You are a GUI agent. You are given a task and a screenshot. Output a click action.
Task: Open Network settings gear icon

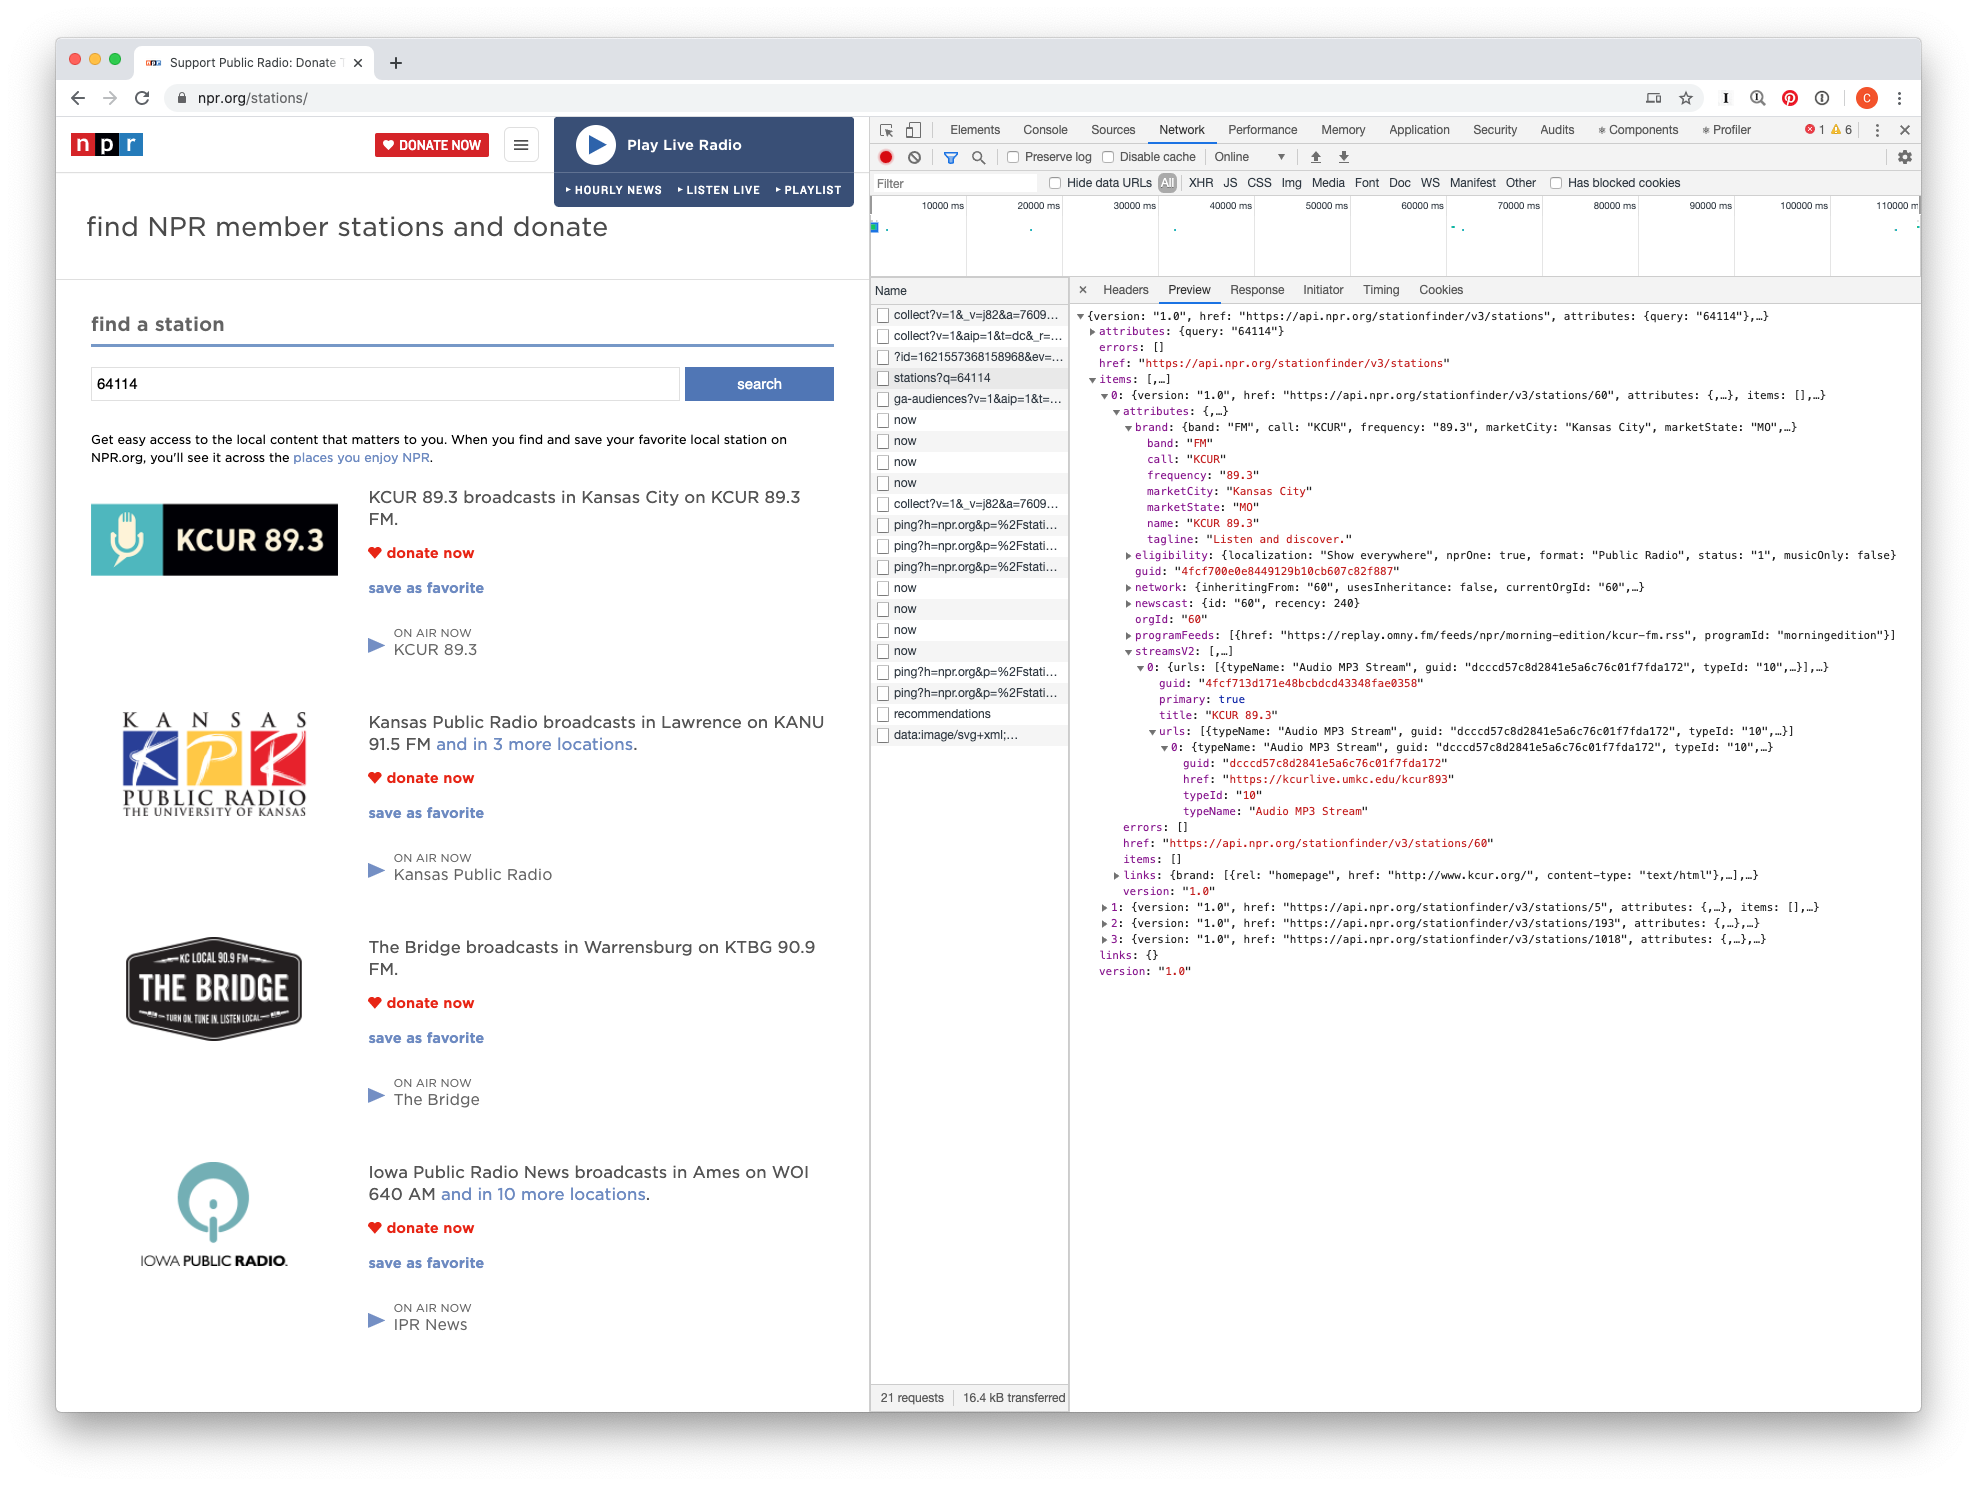click(1904, 157)
